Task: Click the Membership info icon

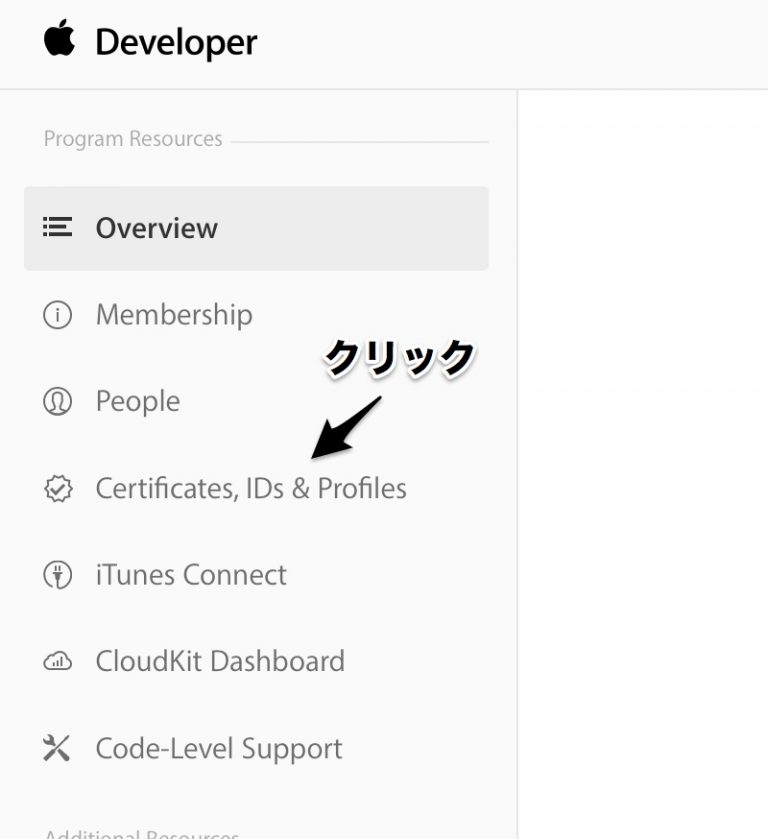Action: 57,315
